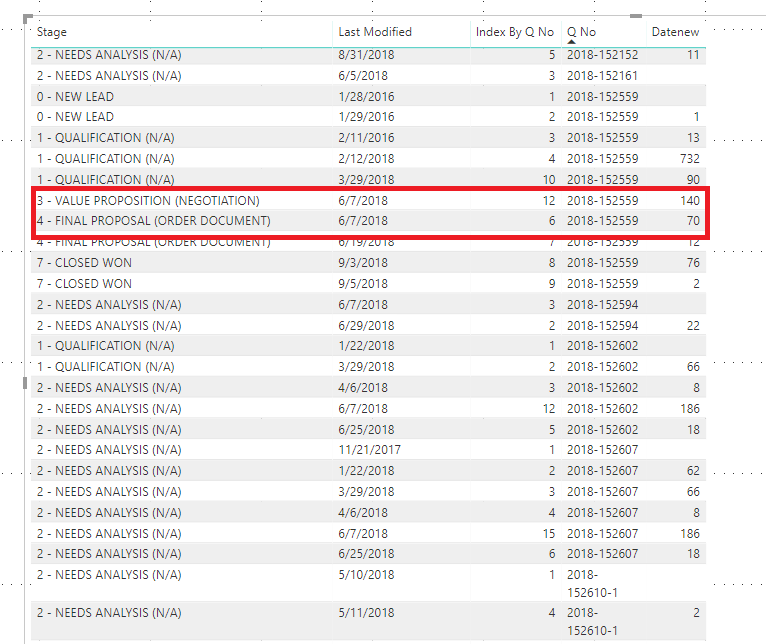Select Datenew value 11

[693, 55]
